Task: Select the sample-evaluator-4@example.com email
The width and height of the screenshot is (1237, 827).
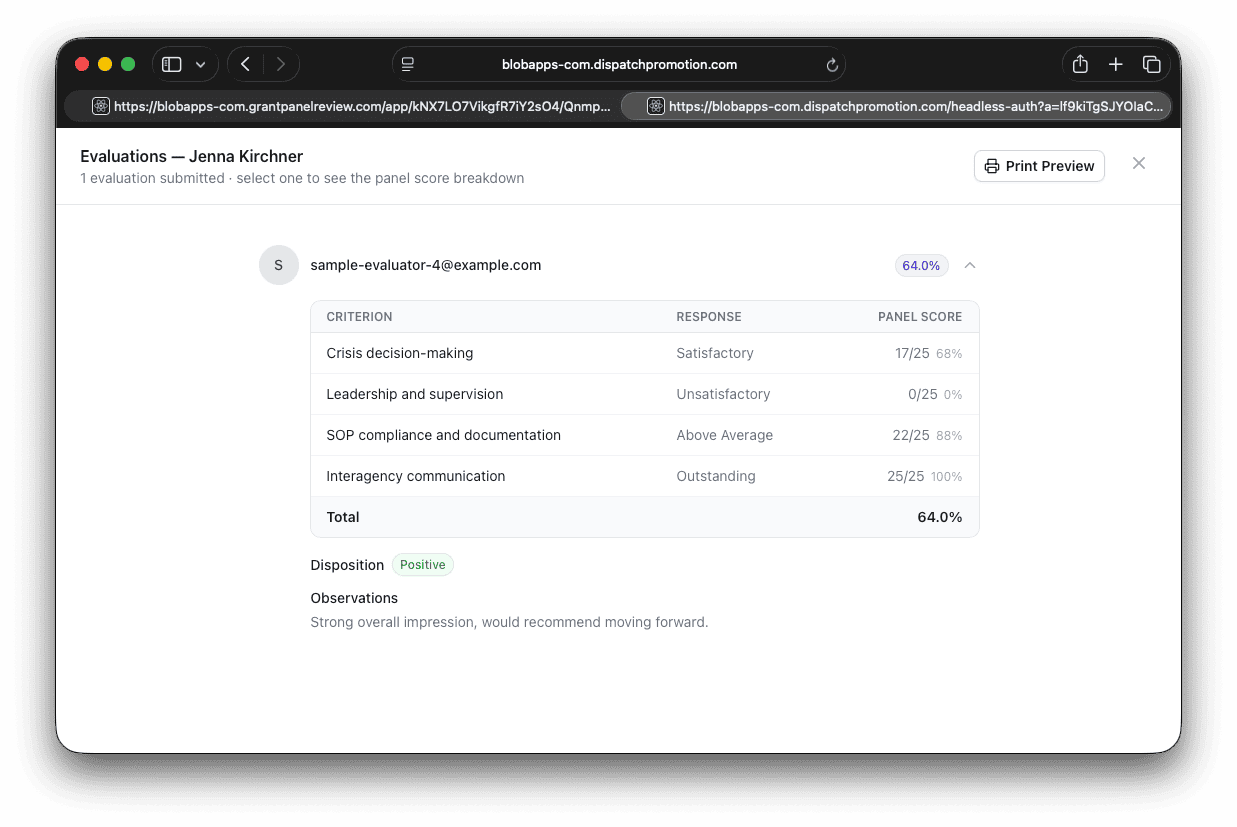Action: (x=426, y=265)
